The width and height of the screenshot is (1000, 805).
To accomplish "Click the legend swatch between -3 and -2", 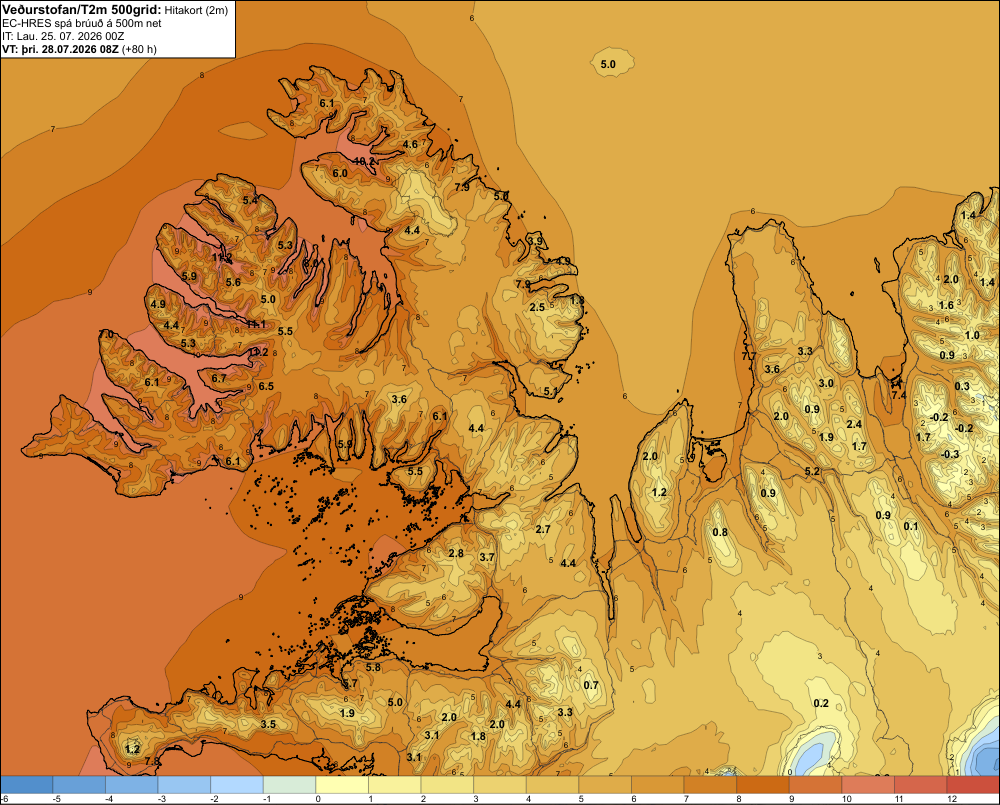I will pyautogui.click(x=184, y=785).
